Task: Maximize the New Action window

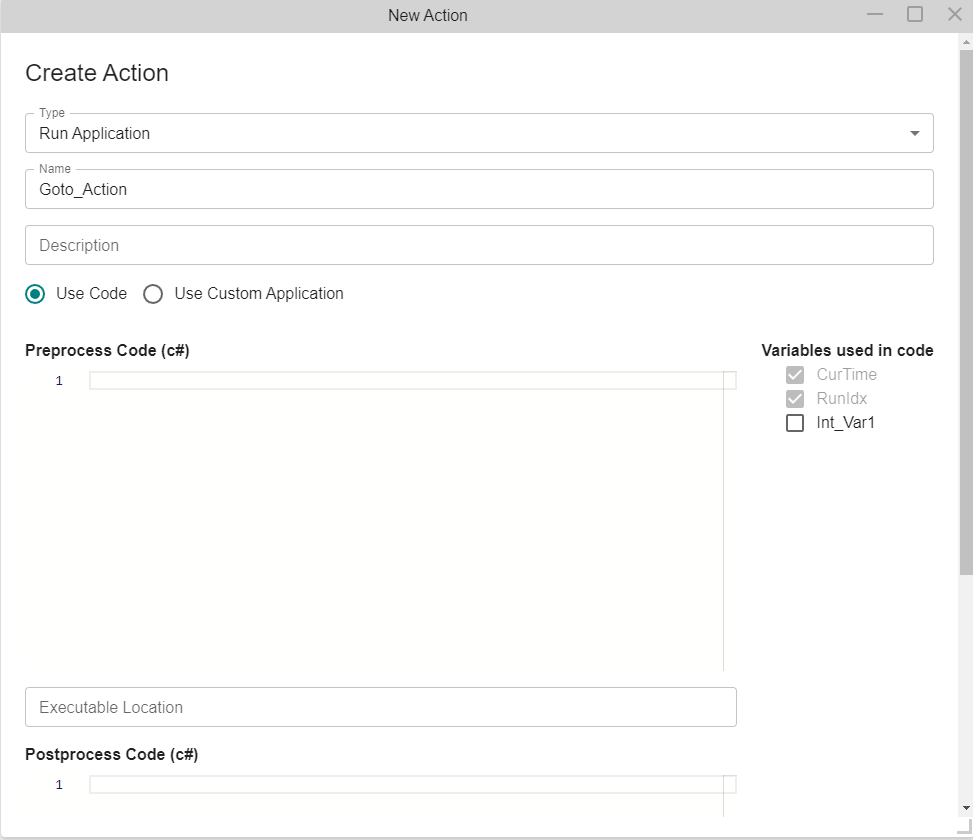Action: (x=915, y=14)
